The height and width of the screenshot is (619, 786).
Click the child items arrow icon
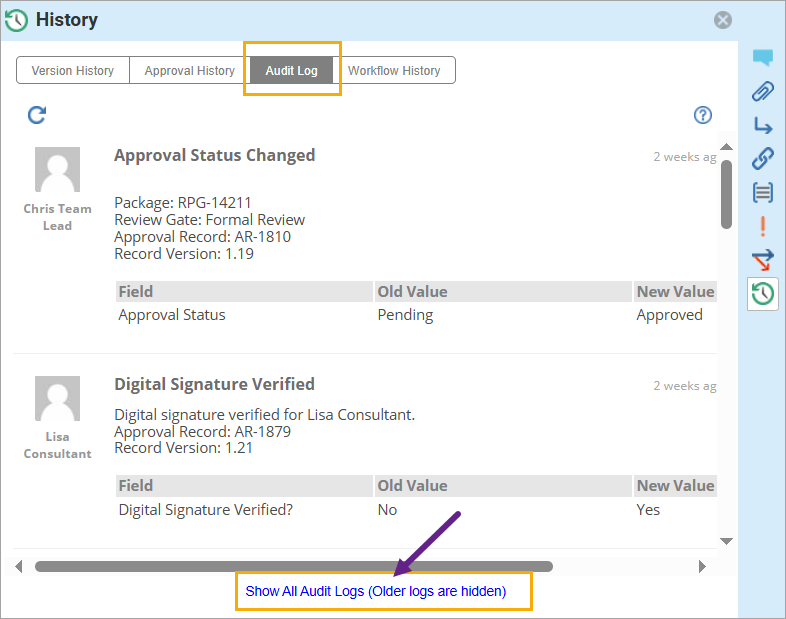763,125
